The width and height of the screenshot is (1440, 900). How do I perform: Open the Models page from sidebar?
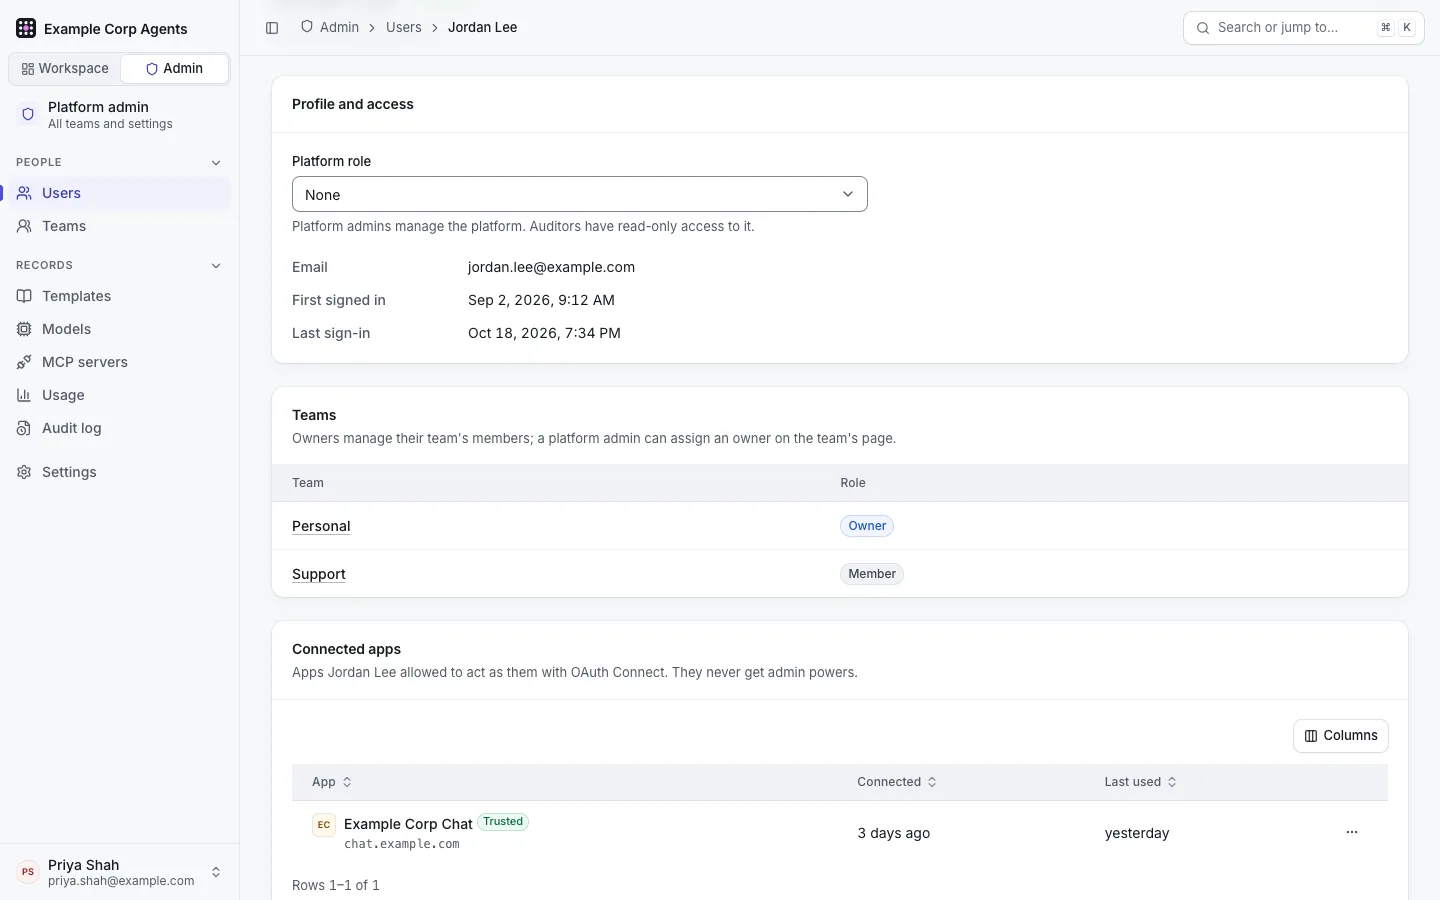(x=120, y=329)
